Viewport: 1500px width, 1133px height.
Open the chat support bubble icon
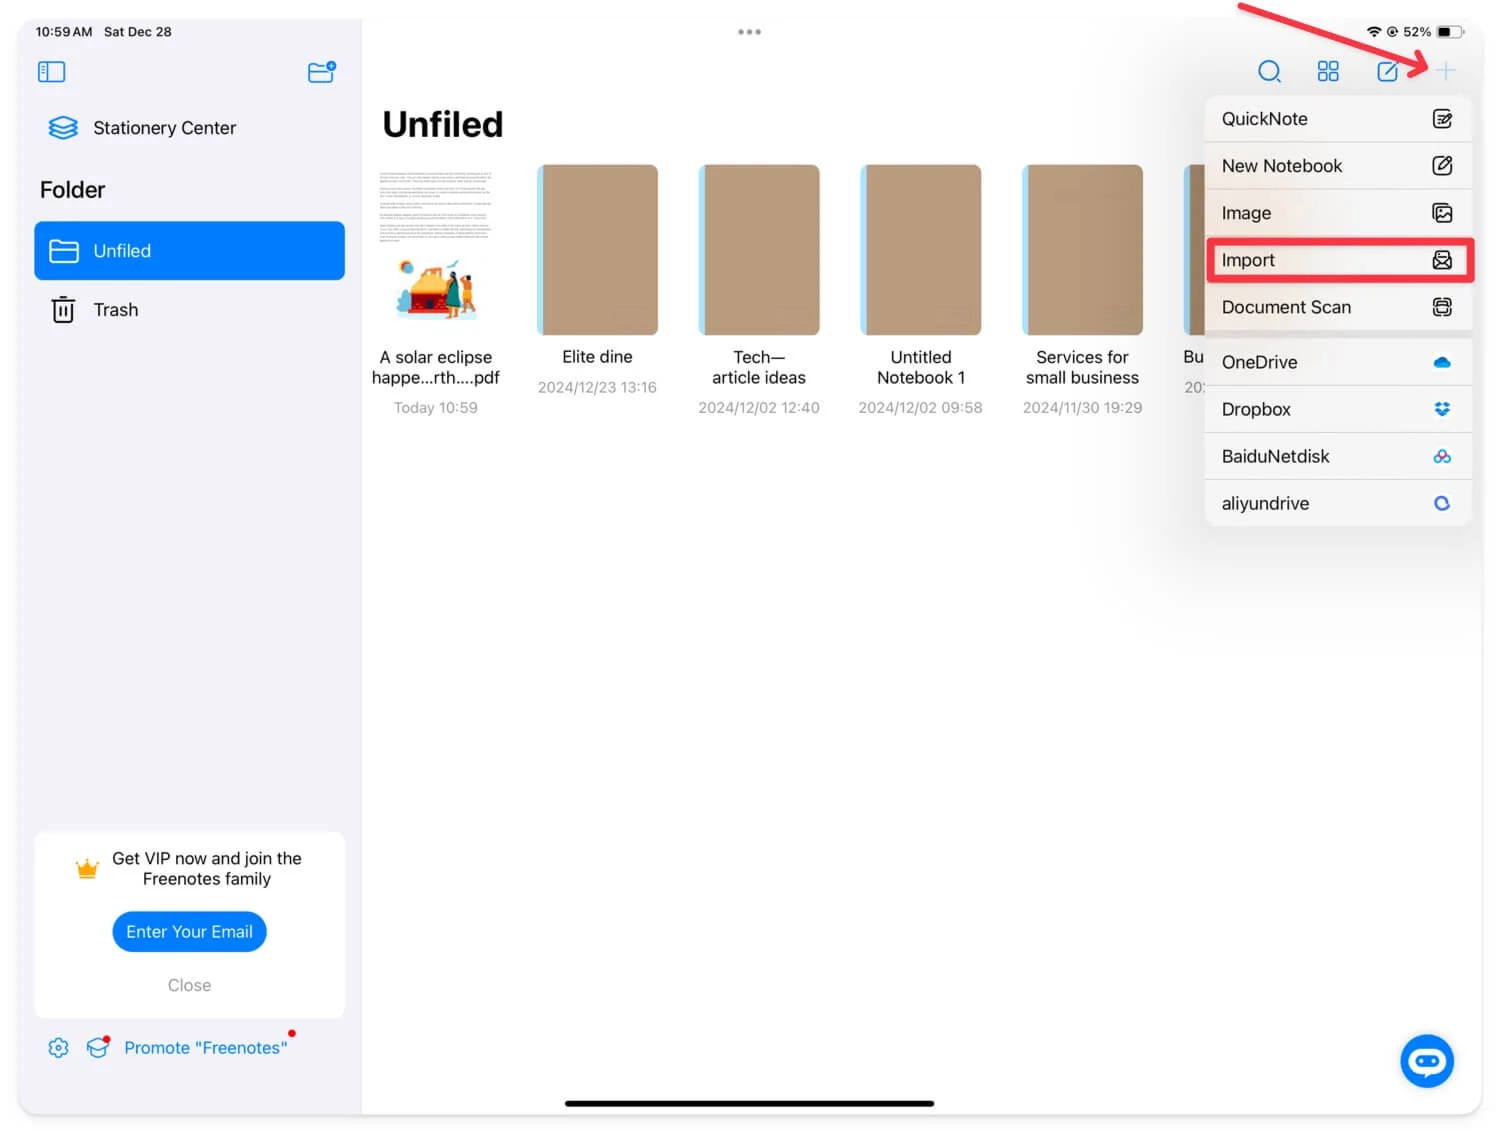(x=1426, y=1061)
